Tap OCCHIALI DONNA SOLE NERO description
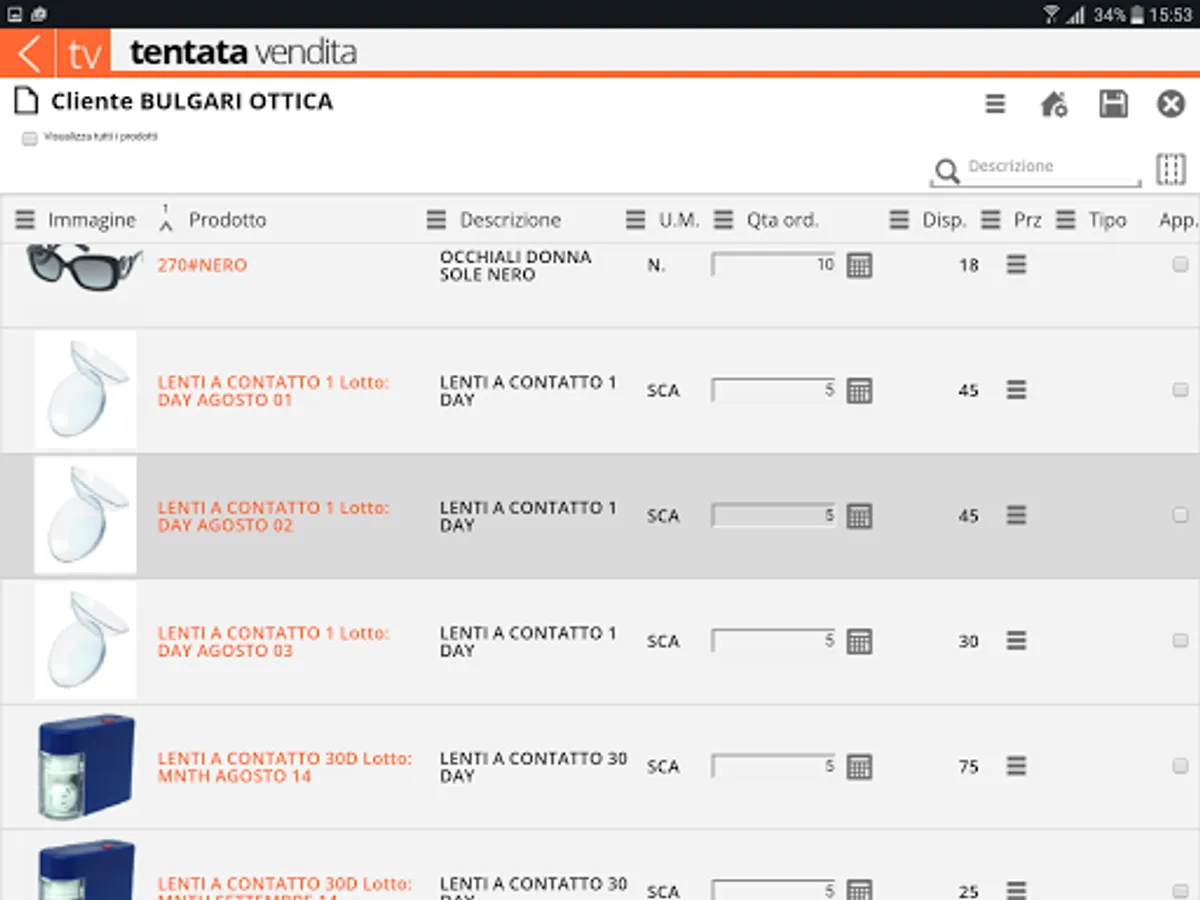 pyautogui.click(x=515, y=265)
